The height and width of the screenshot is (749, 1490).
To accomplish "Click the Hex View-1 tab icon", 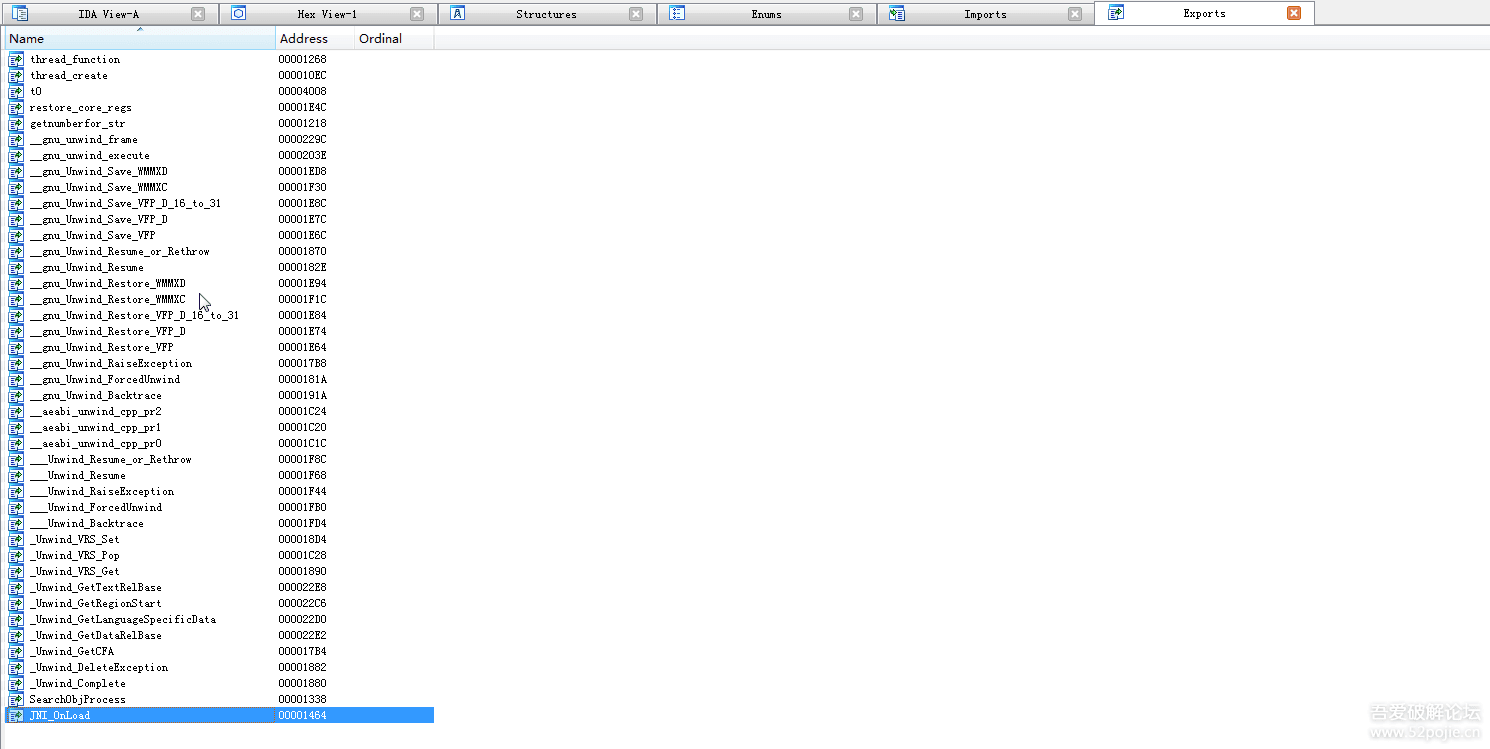I will 239,14.
